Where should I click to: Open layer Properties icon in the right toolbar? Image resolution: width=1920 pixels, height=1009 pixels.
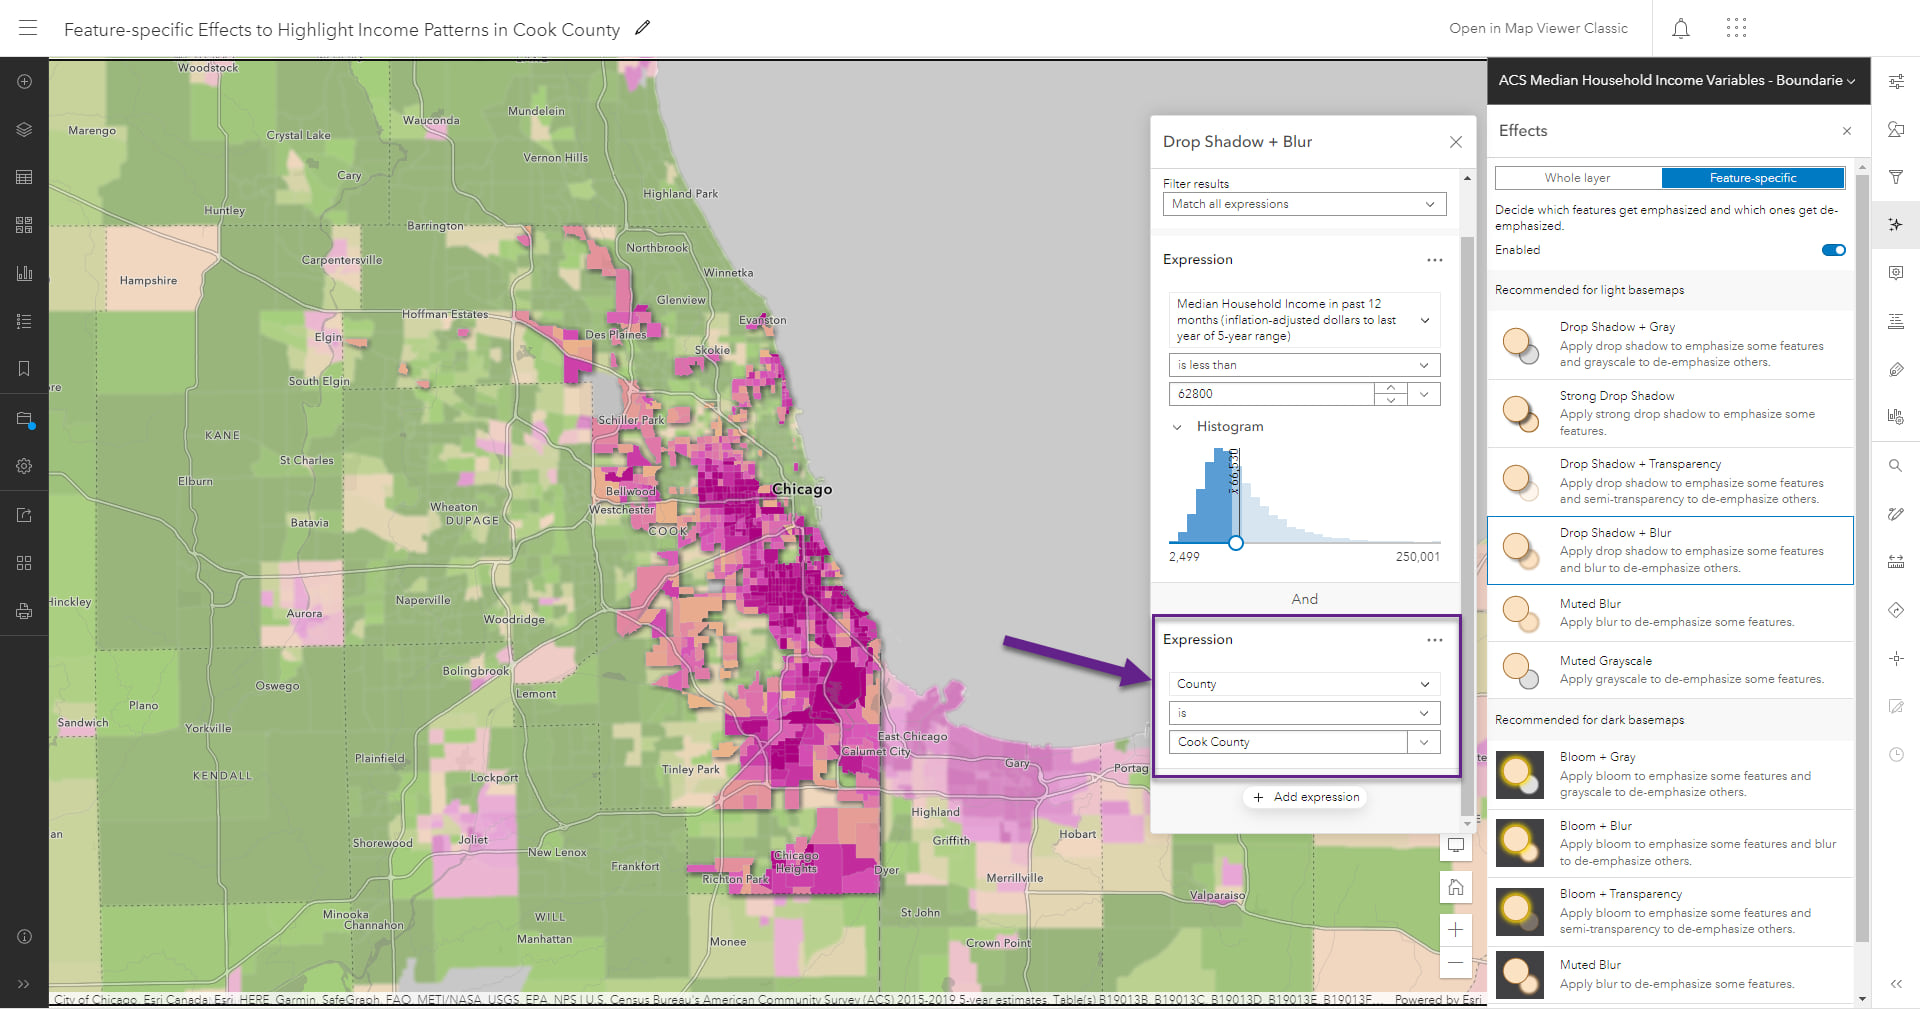pyautogui.click(x=1896, y=82)
